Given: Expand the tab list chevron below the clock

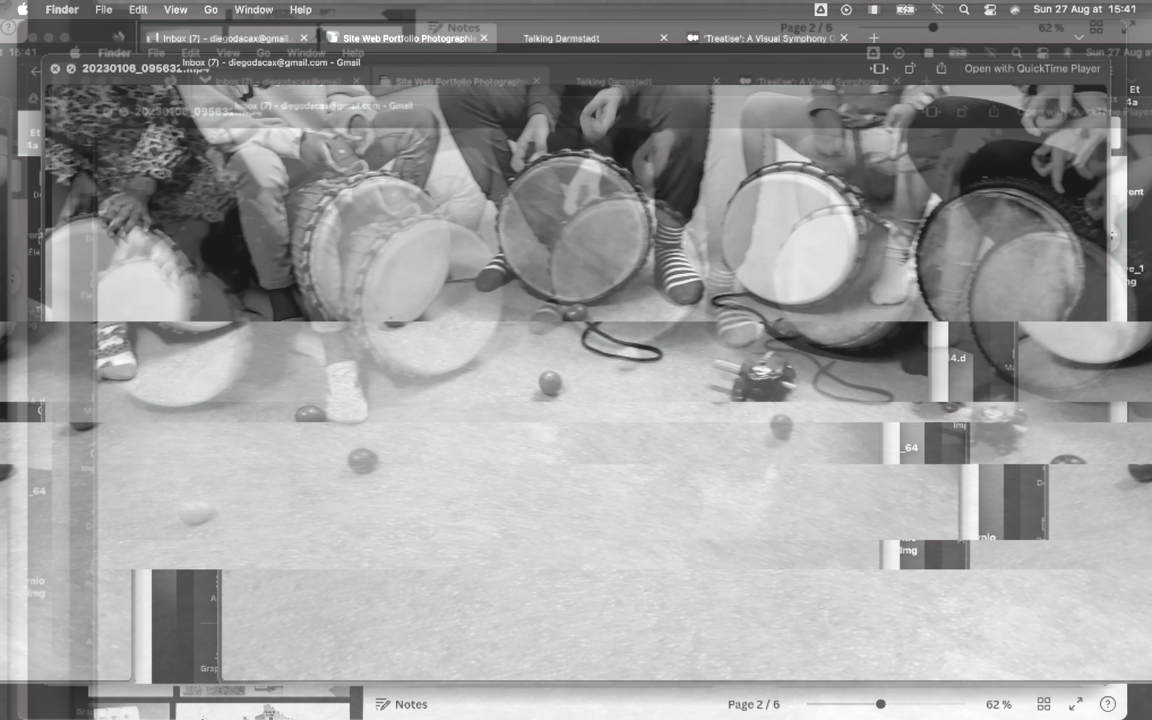Looking at the screenshot, I should coord(1078,37).
